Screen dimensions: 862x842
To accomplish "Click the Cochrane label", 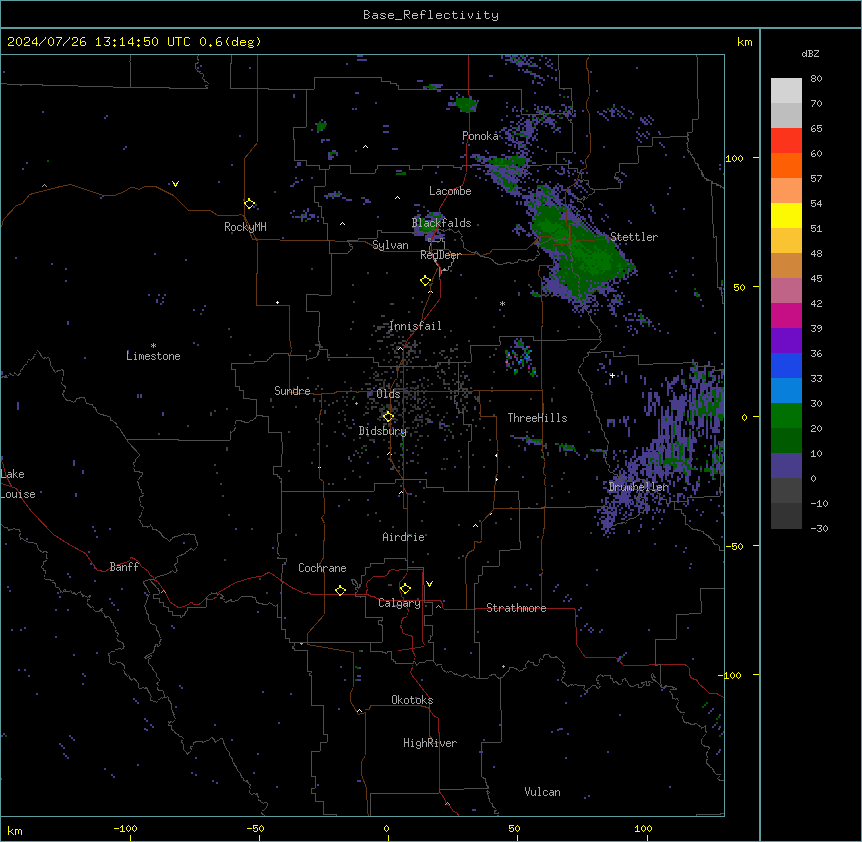I will [x=322, y=568].
